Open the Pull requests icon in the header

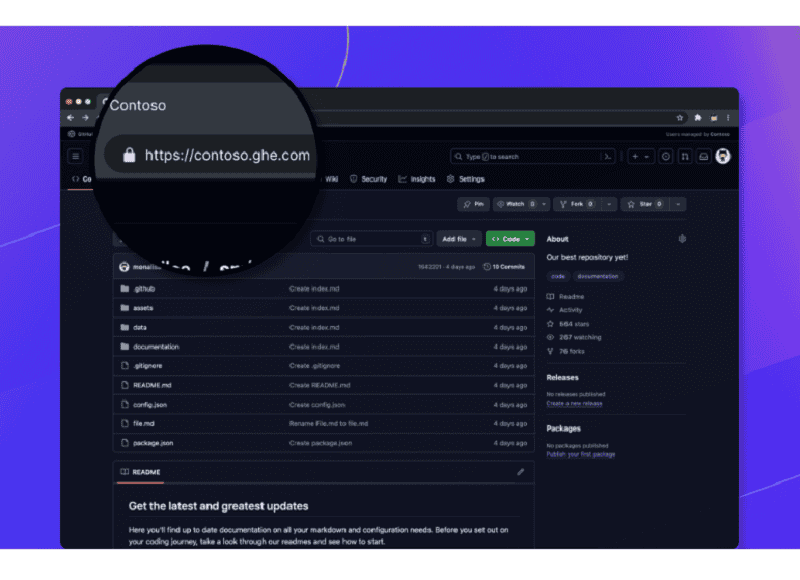coord(685,157)
